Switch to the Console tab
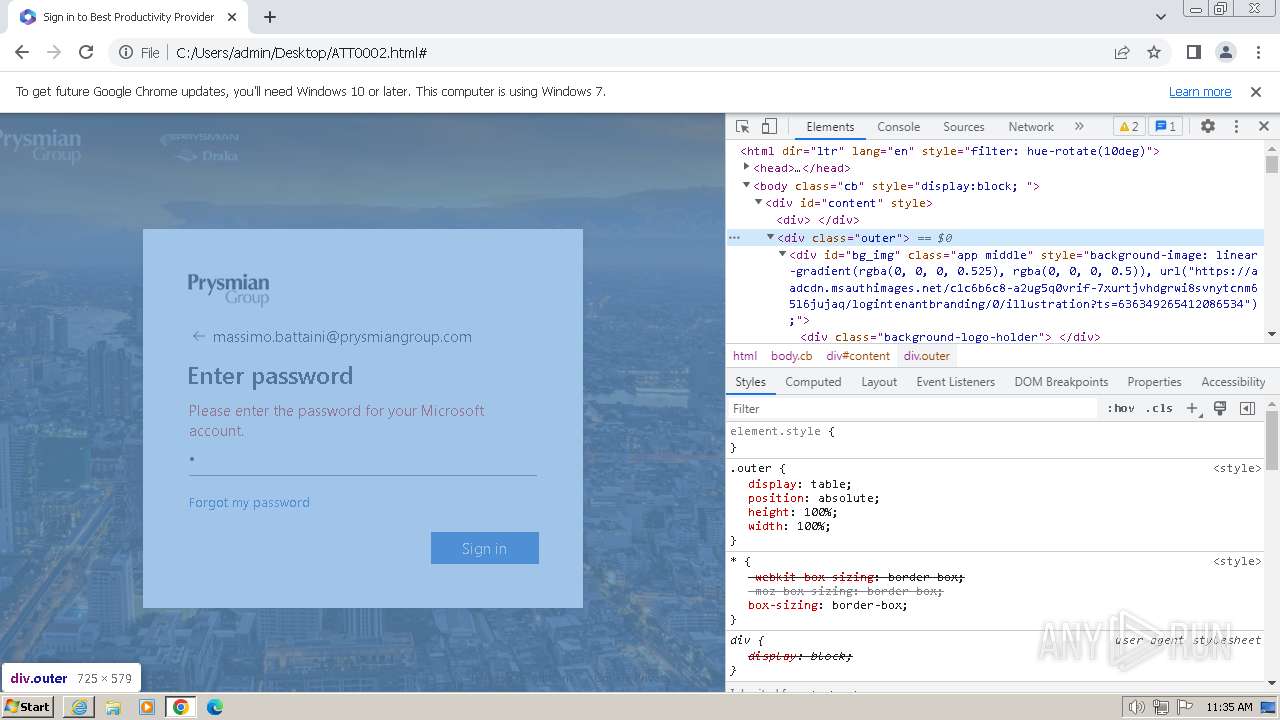Image resolution: width=1280 pixels, height=720 pixels. tap(898, 127)
